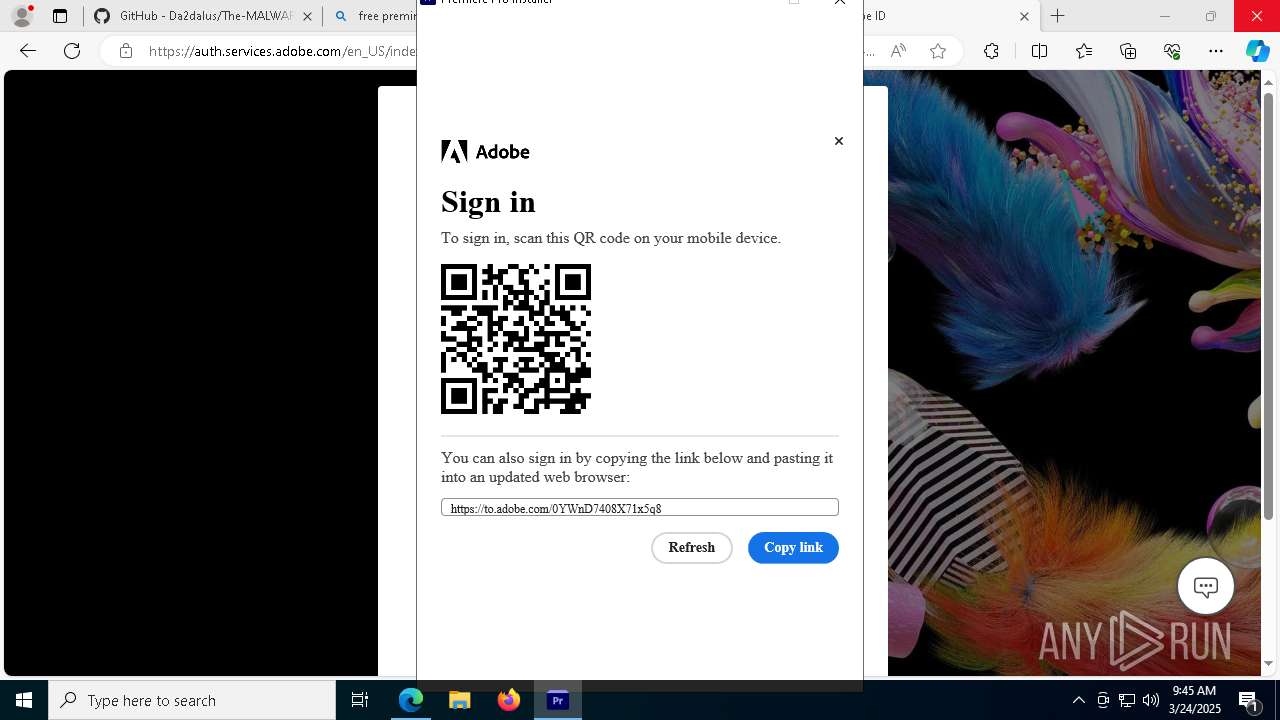Click the page vertical scrollbar
This screenshot has width=1280, height=720.
pos(1269,305)
